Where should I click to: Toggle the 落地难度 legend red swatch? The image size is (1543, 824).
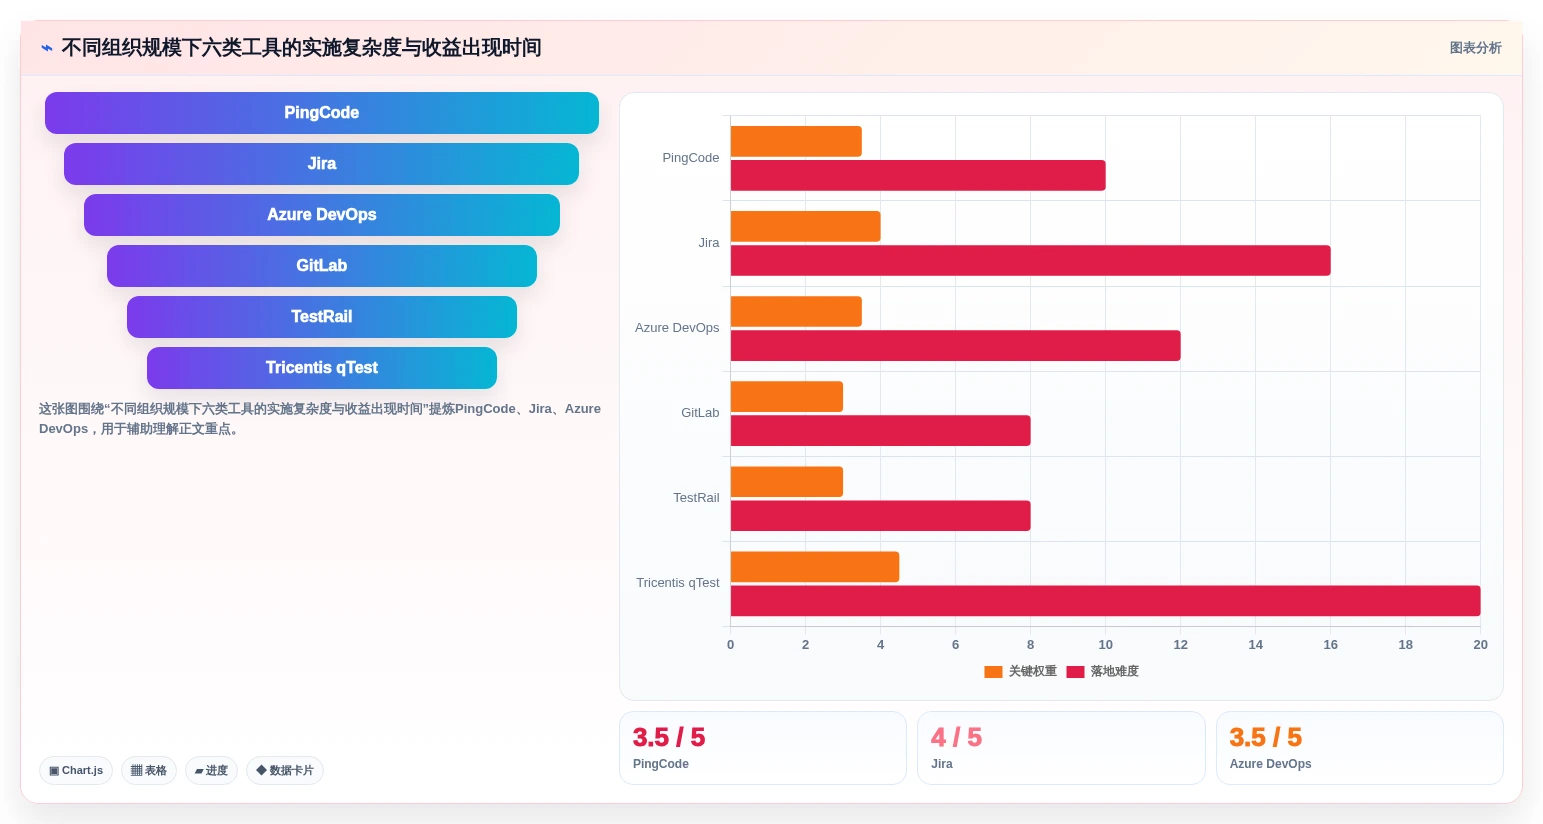click(1075, 672)
